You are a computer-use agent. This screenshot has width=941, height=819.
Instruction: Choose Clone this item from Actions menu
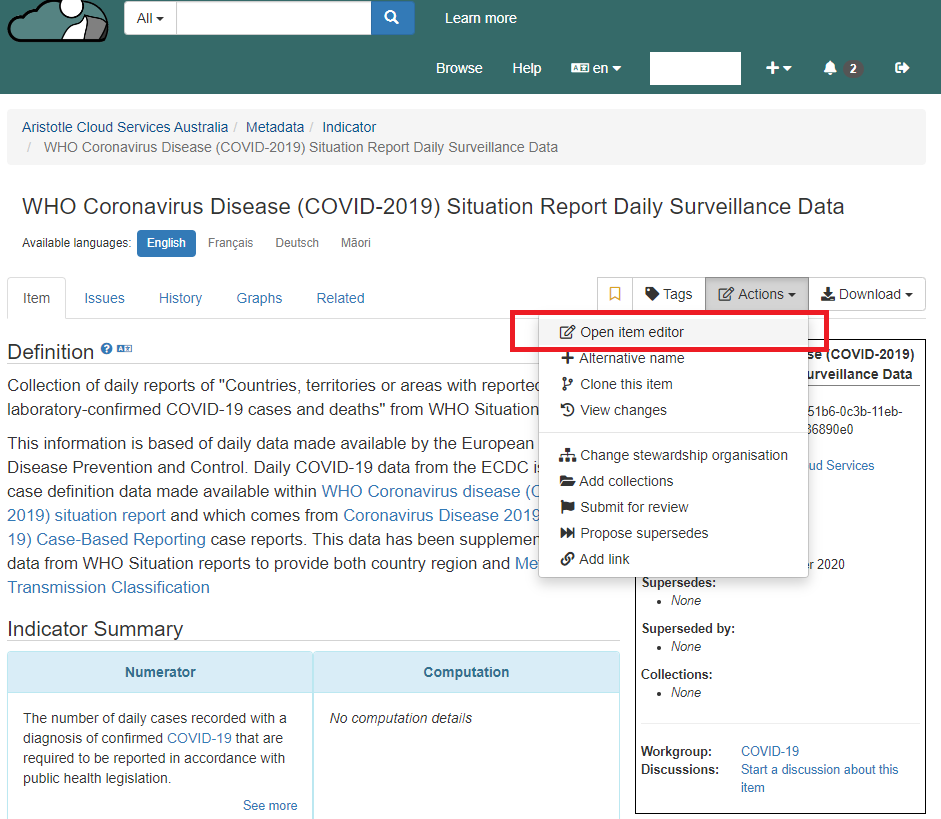625,384
